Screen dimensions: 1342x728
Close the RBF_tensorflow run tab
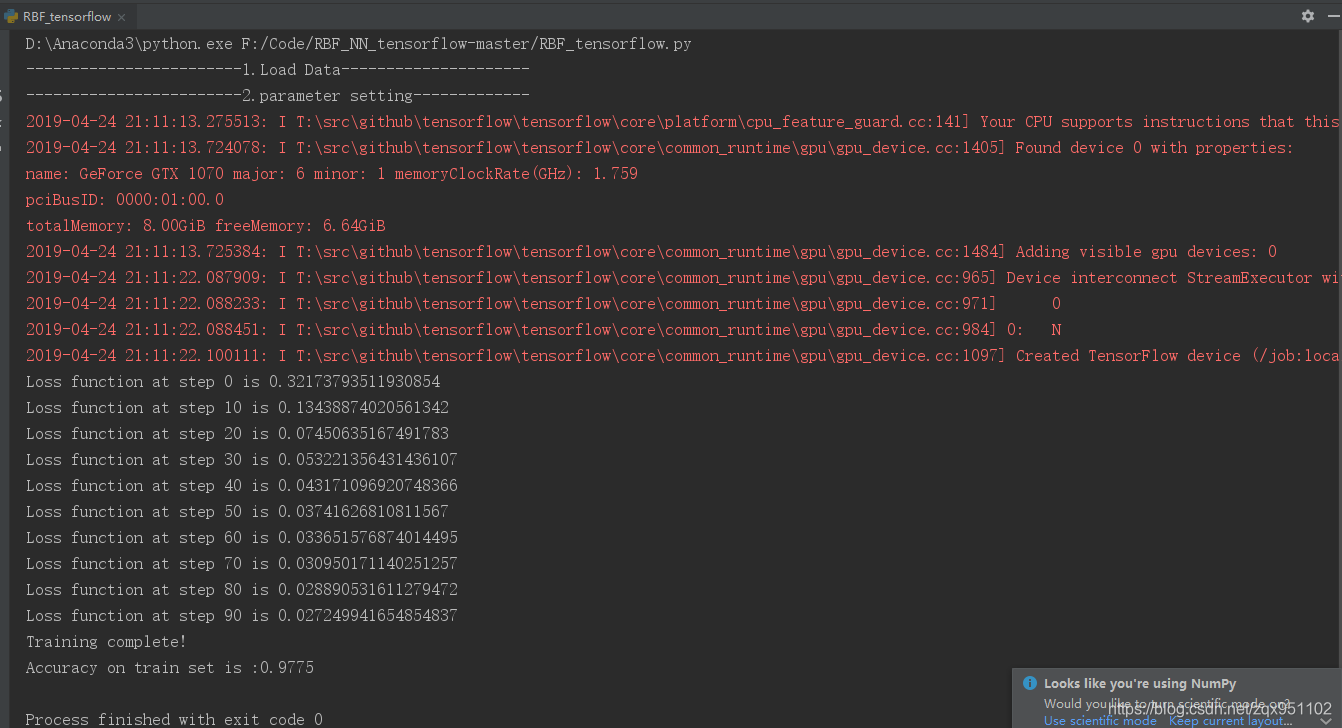(x=122, y=17)
